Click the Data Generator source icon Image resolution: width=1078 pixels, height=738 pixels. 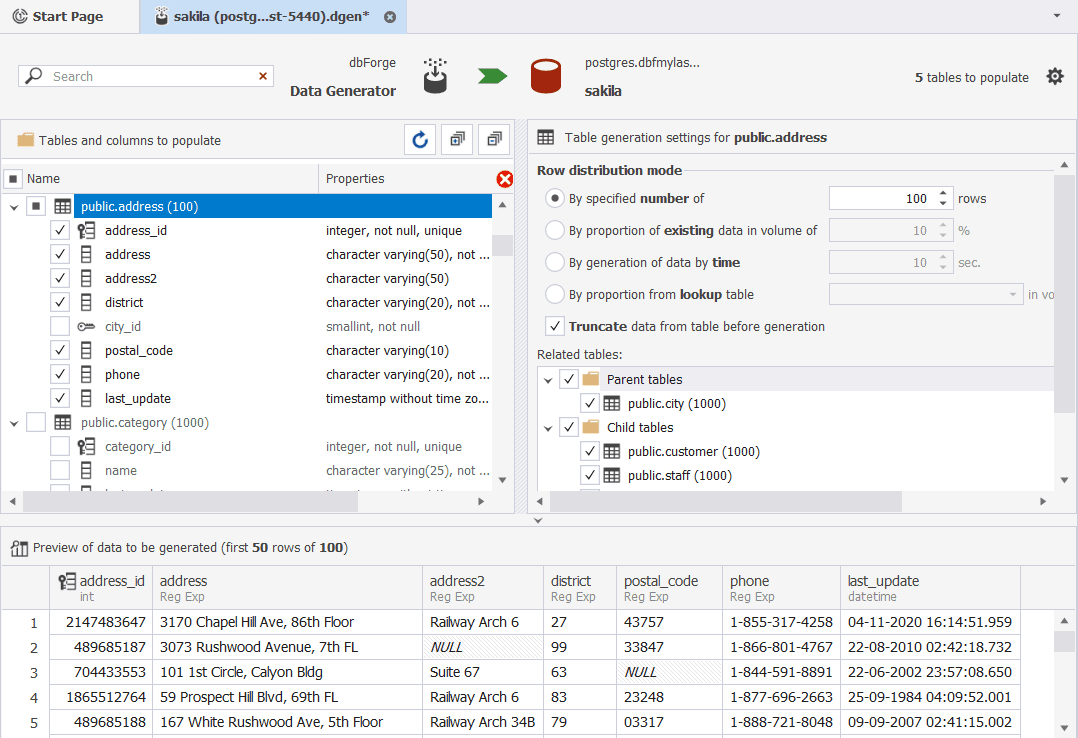pyautogui.click(x=435, y=77)
